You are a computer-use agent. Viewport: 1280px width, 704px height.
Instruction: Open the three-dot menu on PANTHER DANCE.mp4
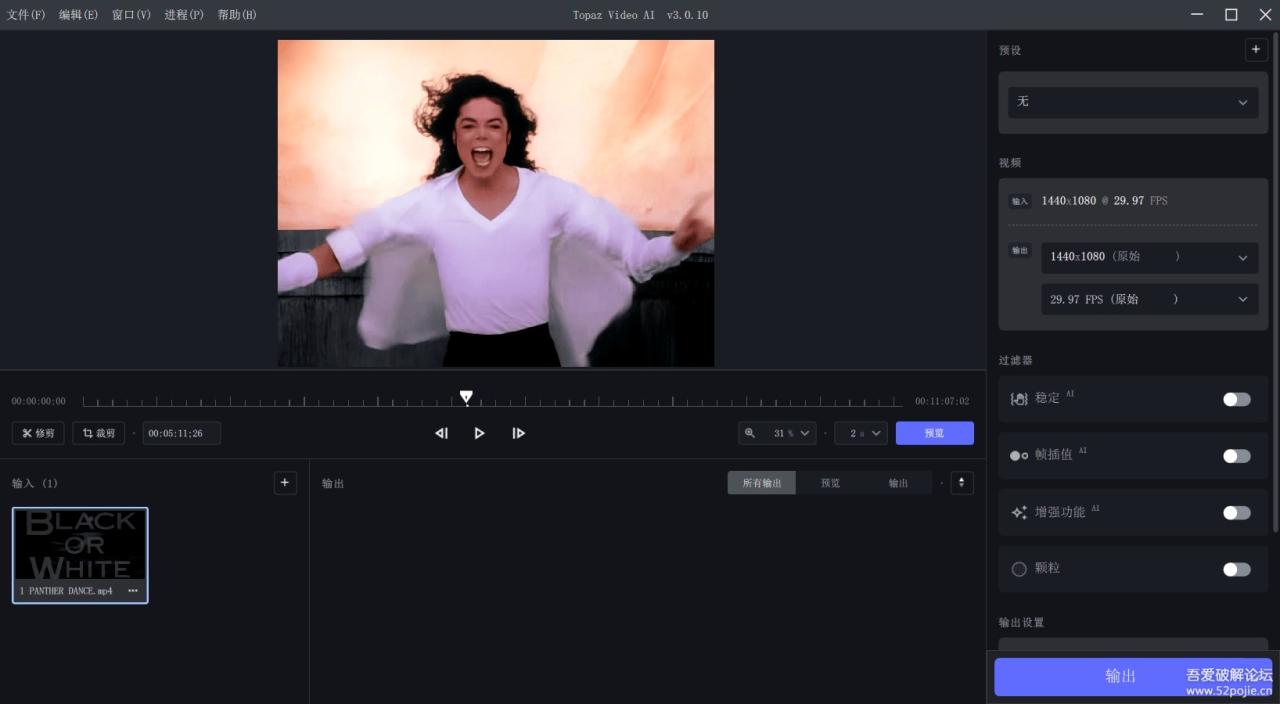click(x=133, y=591)
